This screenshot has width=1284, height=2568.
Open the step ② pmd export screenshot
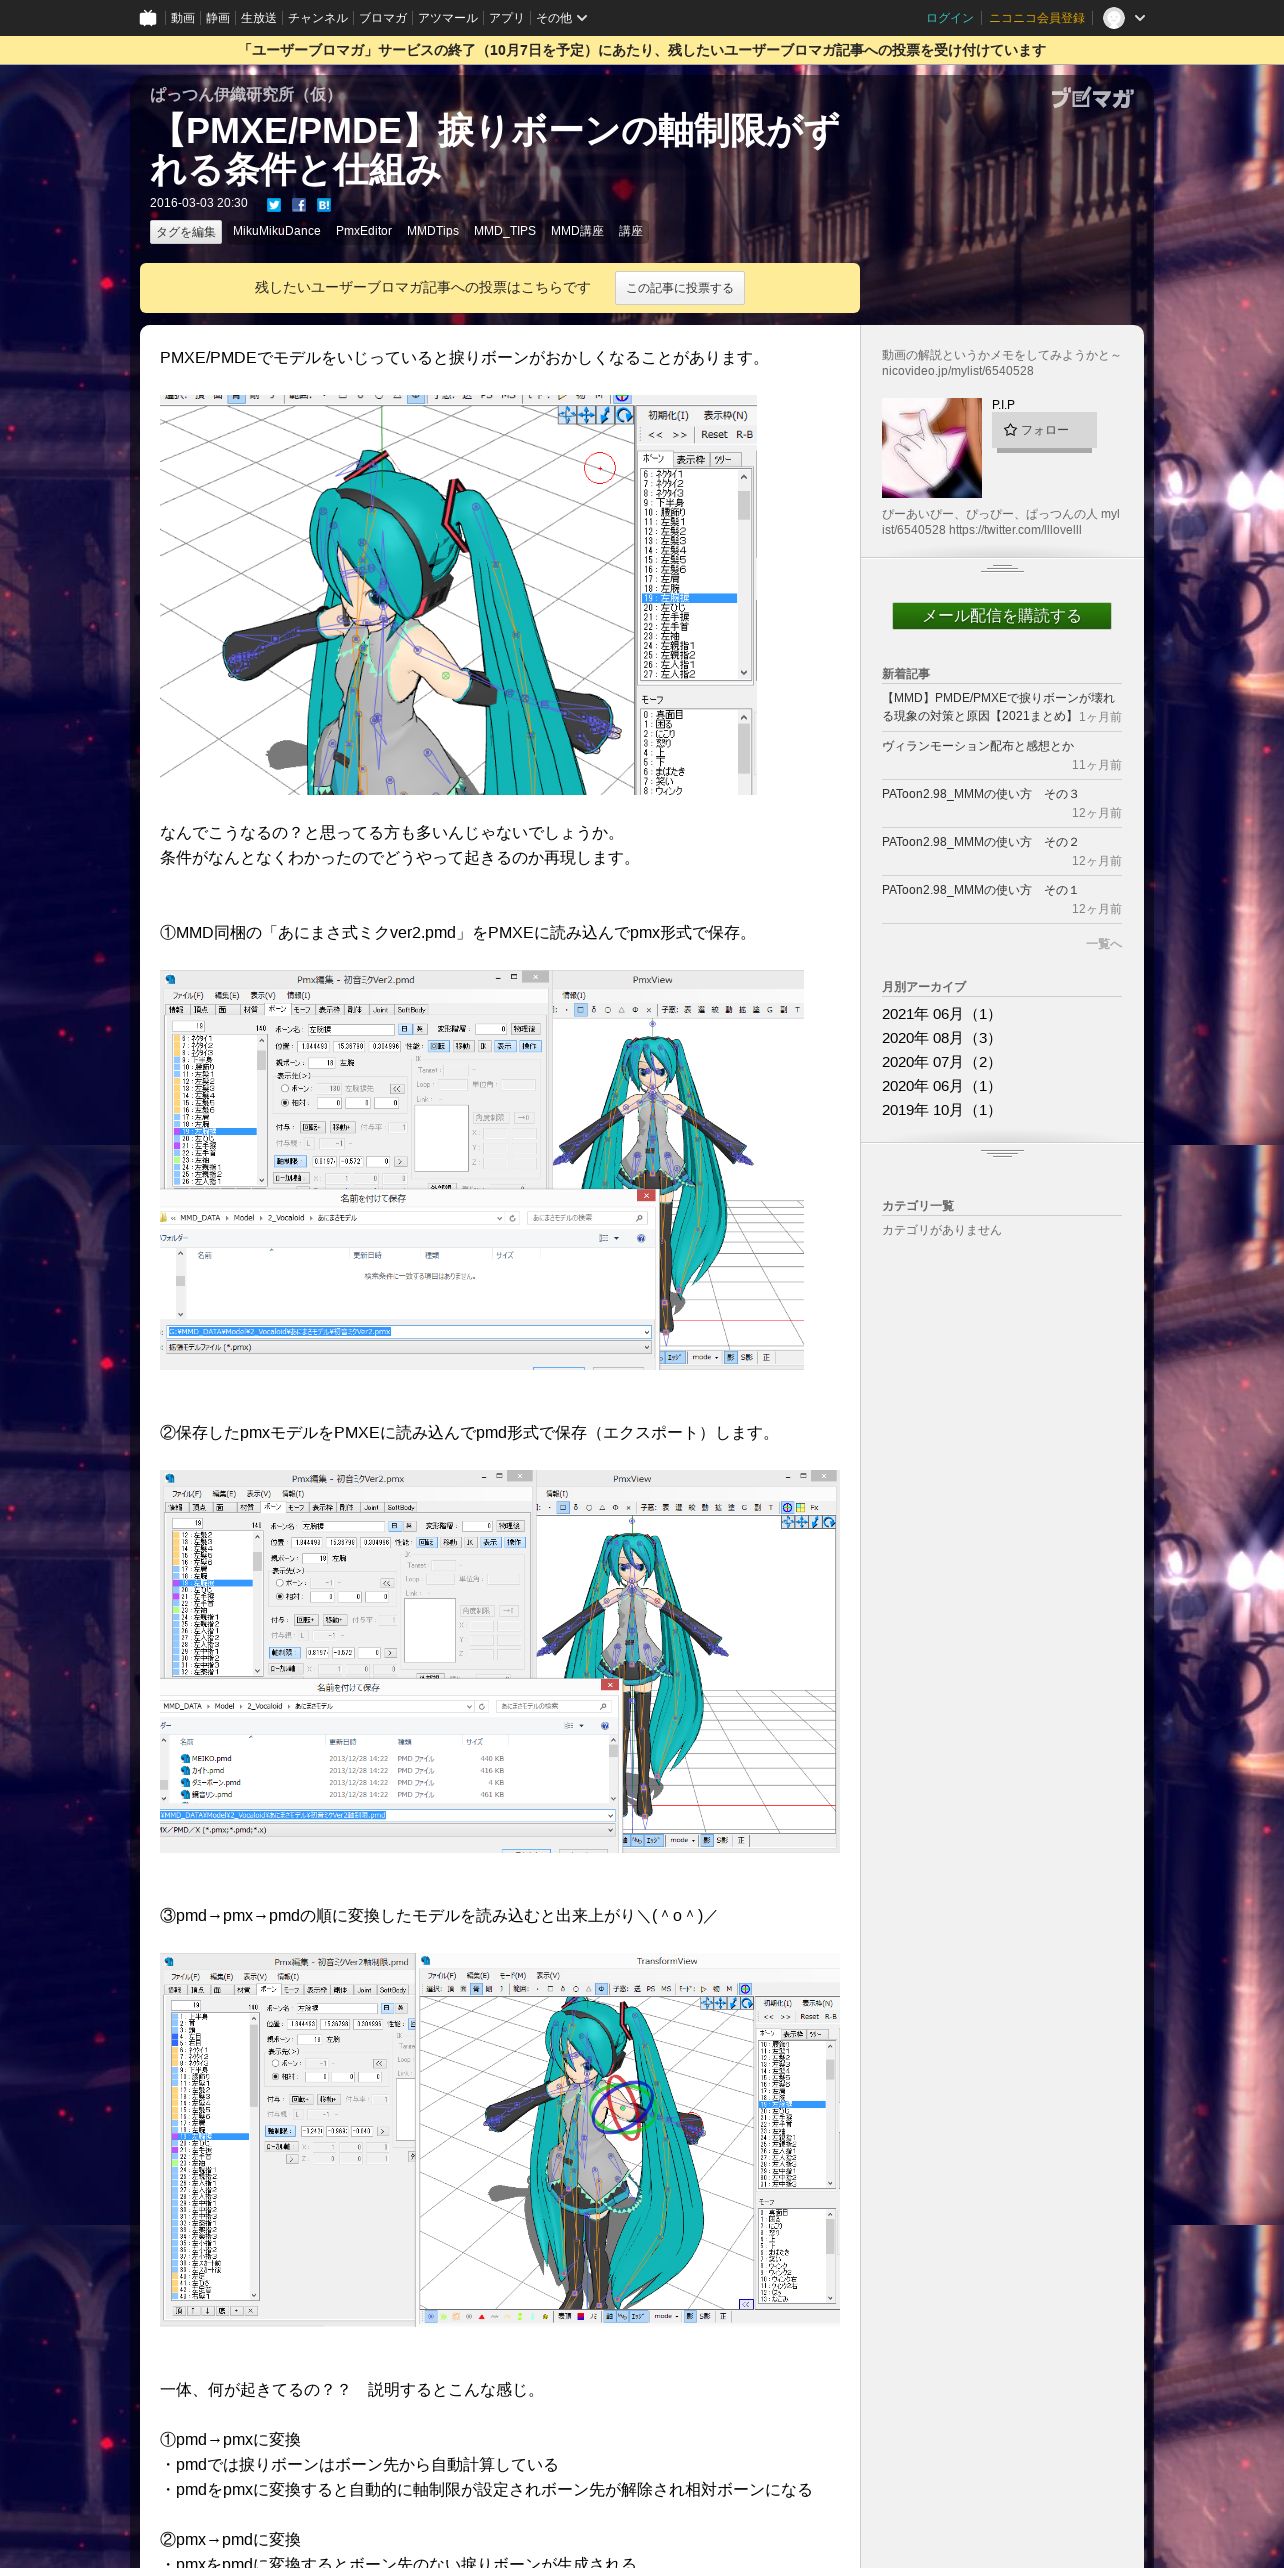500,1661
